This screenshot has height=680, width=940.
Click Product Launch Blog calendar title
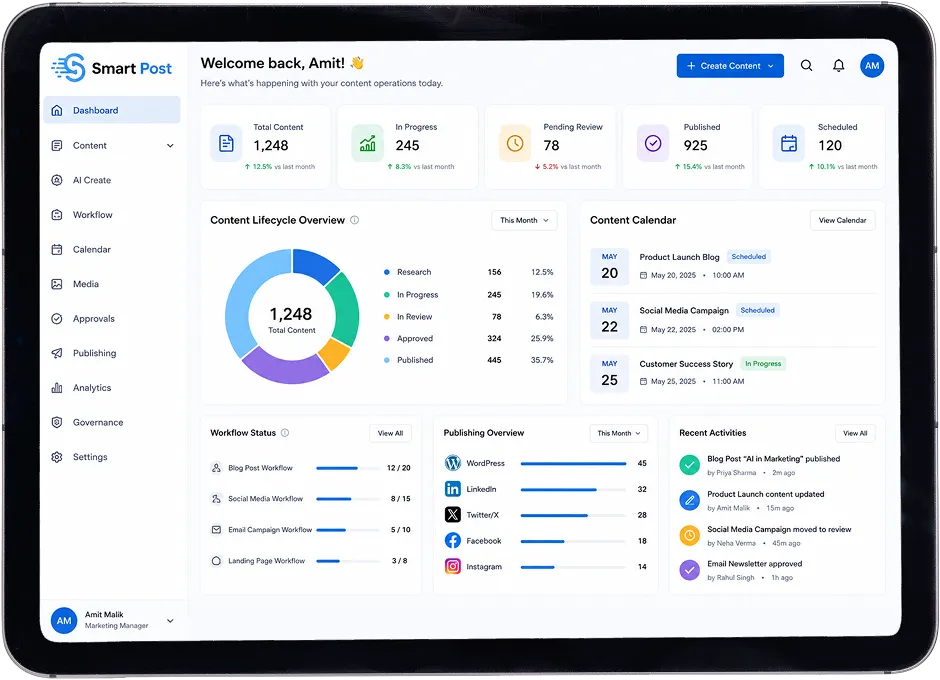(679, 257)
